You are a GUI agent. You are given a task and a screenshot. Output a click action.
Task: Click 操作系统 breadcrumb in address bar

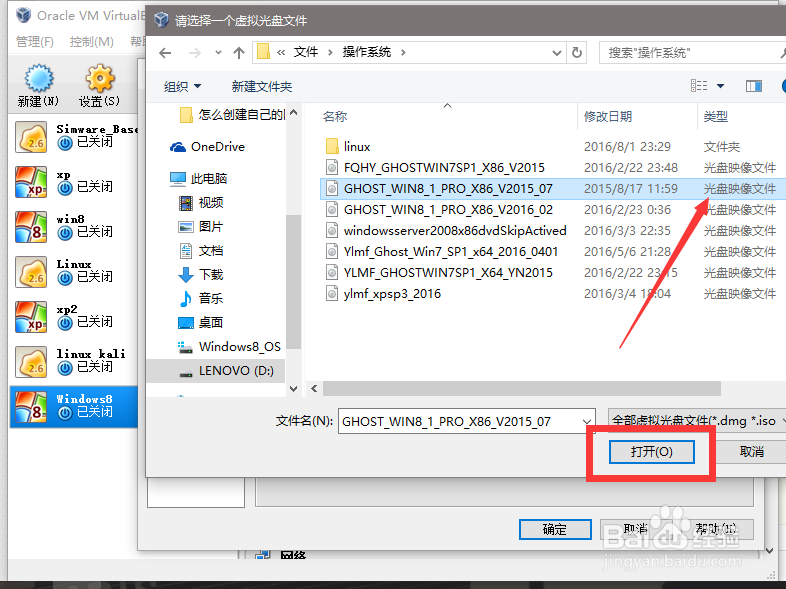(x=366, y=52)
